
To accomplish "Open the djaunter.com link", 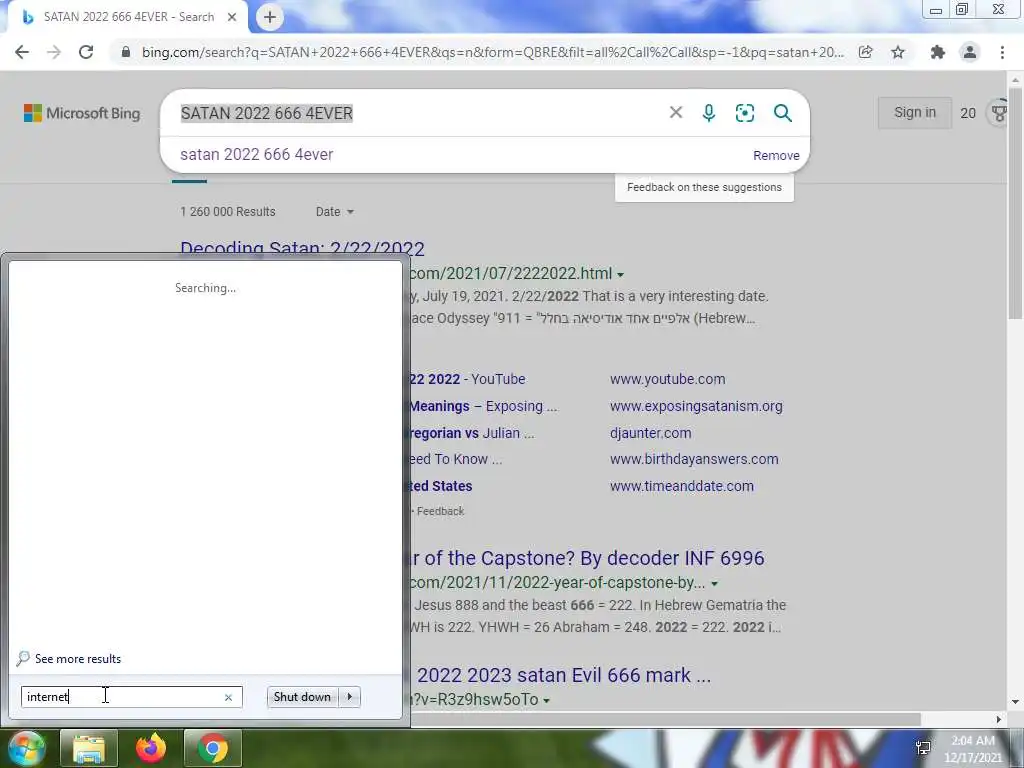I will [x=650, y=432].
